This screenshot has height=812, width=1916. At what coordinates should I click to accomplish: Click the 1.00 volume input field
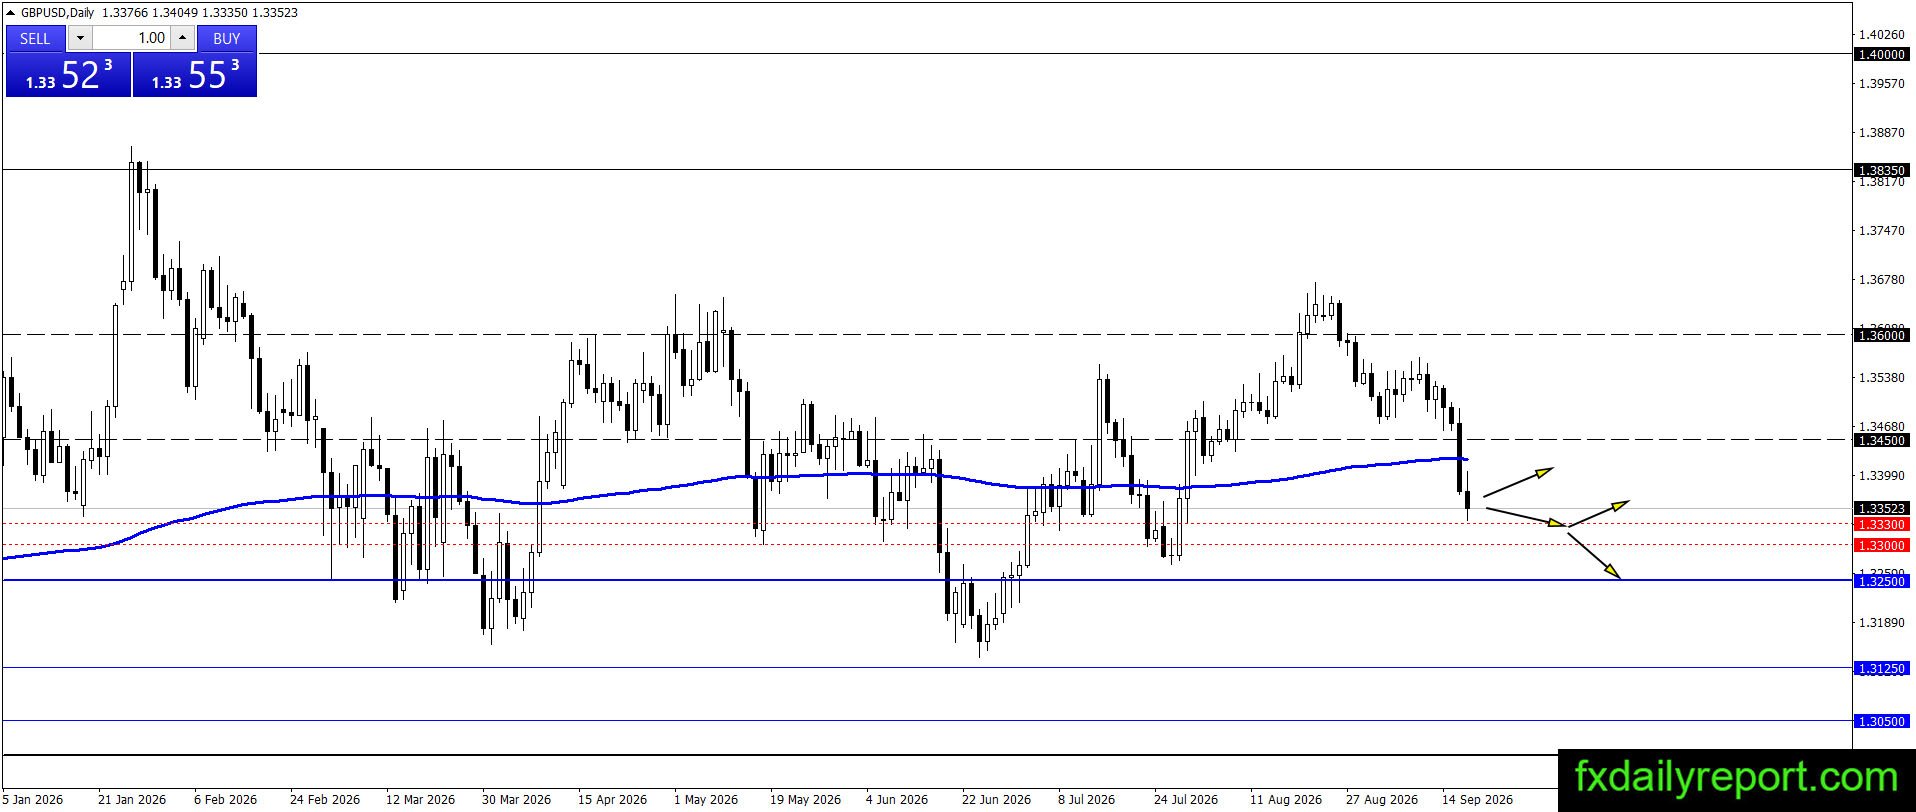(x=131, y=38)
